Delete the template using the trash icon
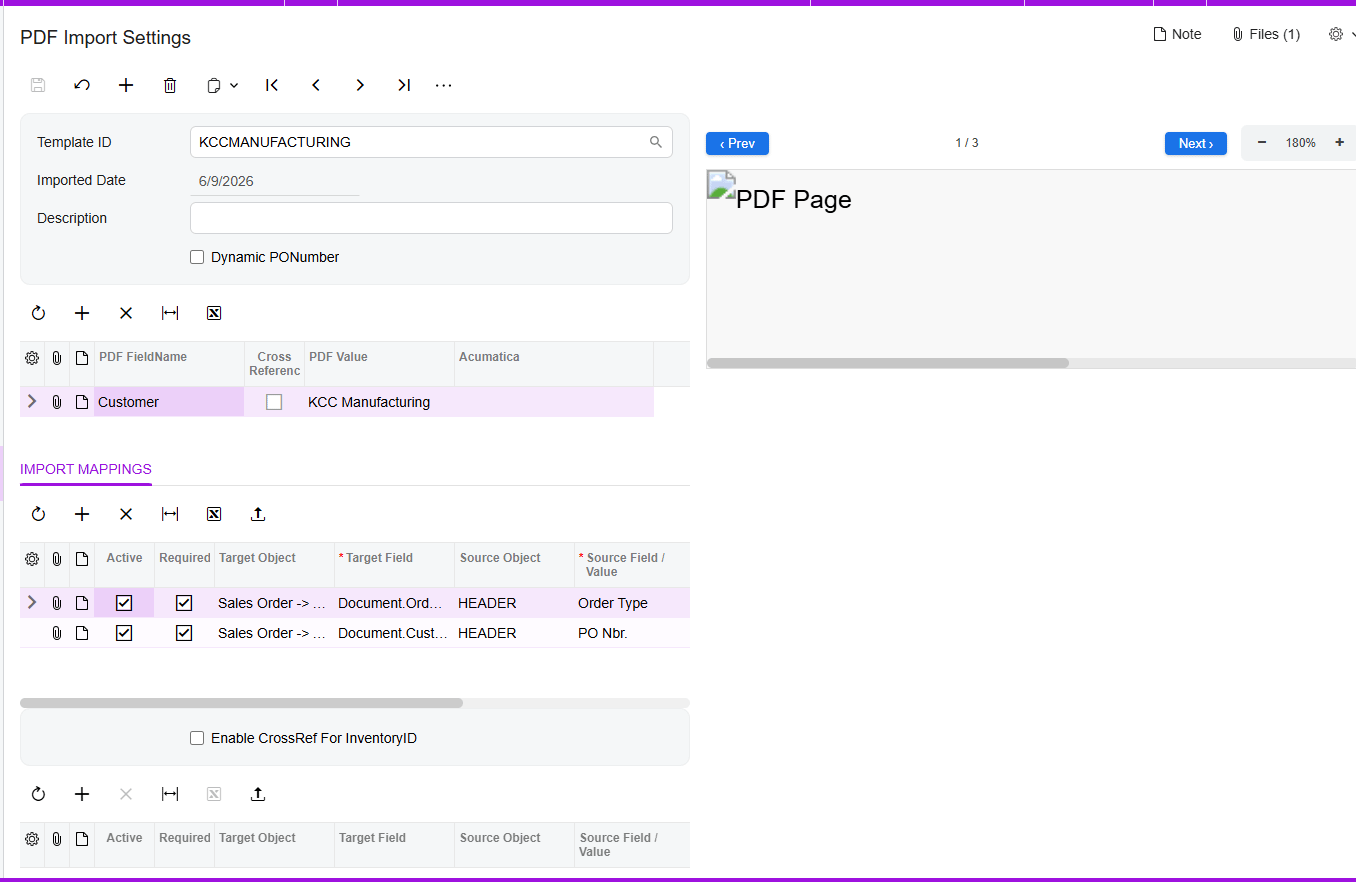This screenshot has height=882, width=1356. click(x=170, y=85)
